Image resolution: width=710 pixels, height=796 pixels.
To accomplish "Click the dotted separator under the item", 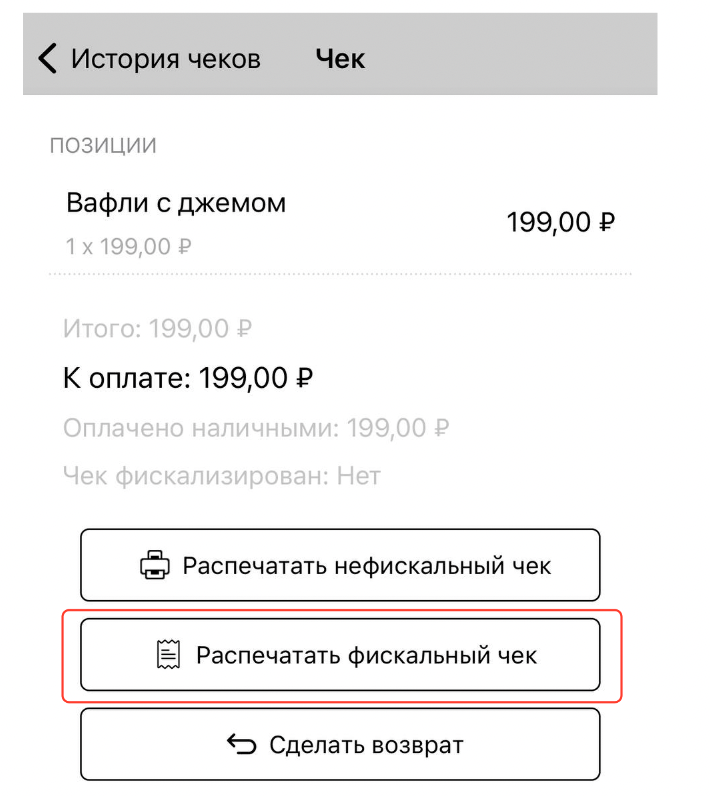I will tap(340, 273).
